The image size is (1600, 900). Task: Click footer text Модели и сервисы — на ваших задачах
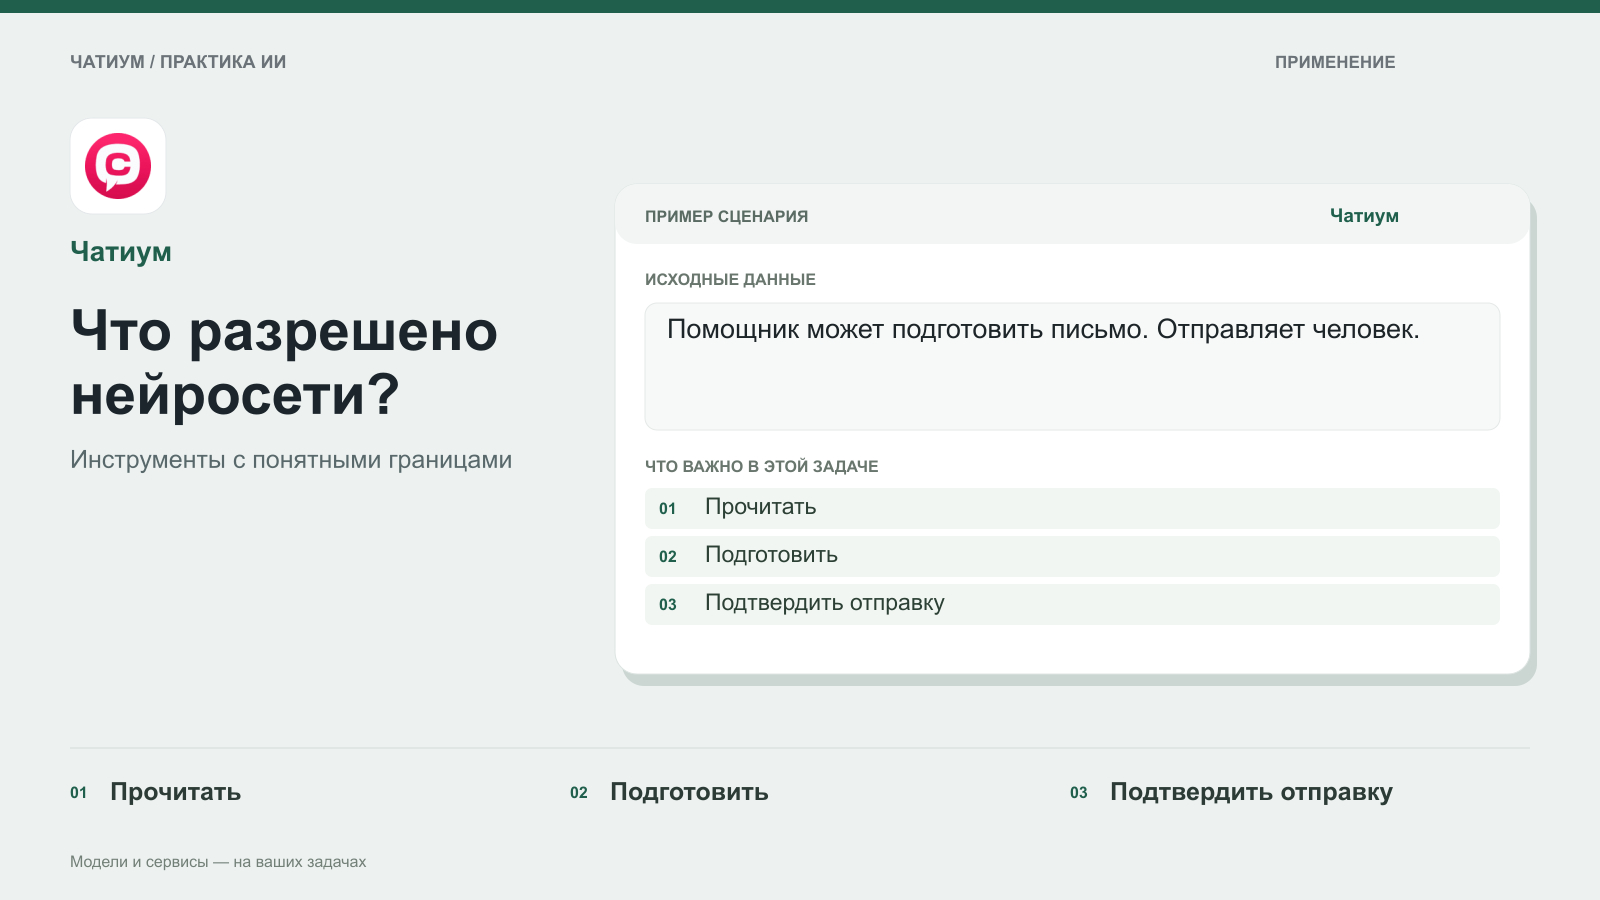pyautogui.click(x=218, y=862)
